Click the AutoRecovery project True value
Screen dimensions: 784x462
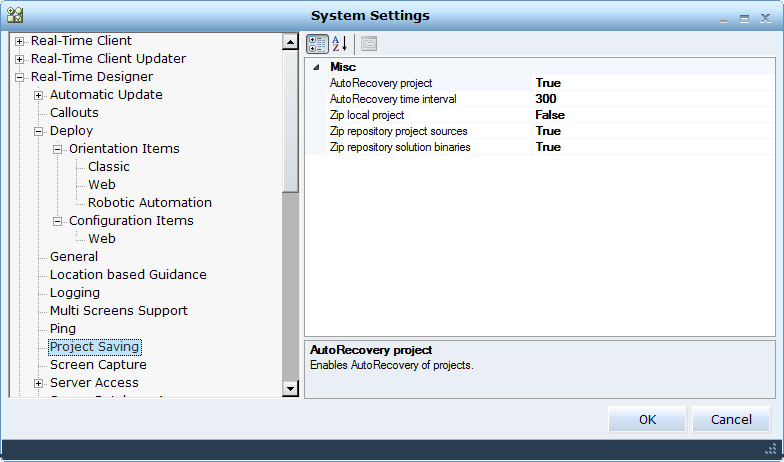(x=548, y=83)
